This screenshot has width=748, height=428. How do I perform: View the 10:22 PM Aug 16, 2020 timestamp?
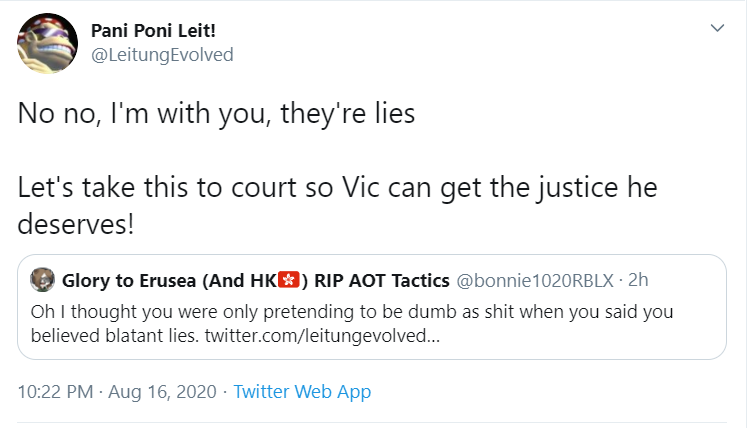point(117,392)
